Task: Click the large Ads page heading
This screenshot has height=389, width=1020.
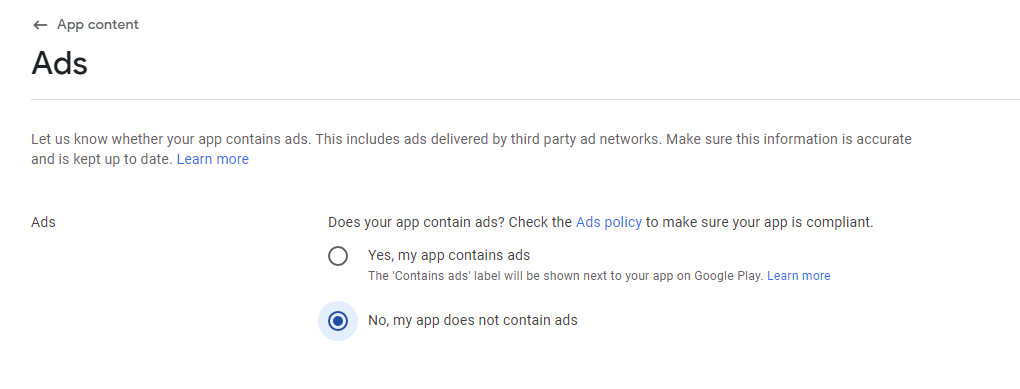Action: coord(59,64)
